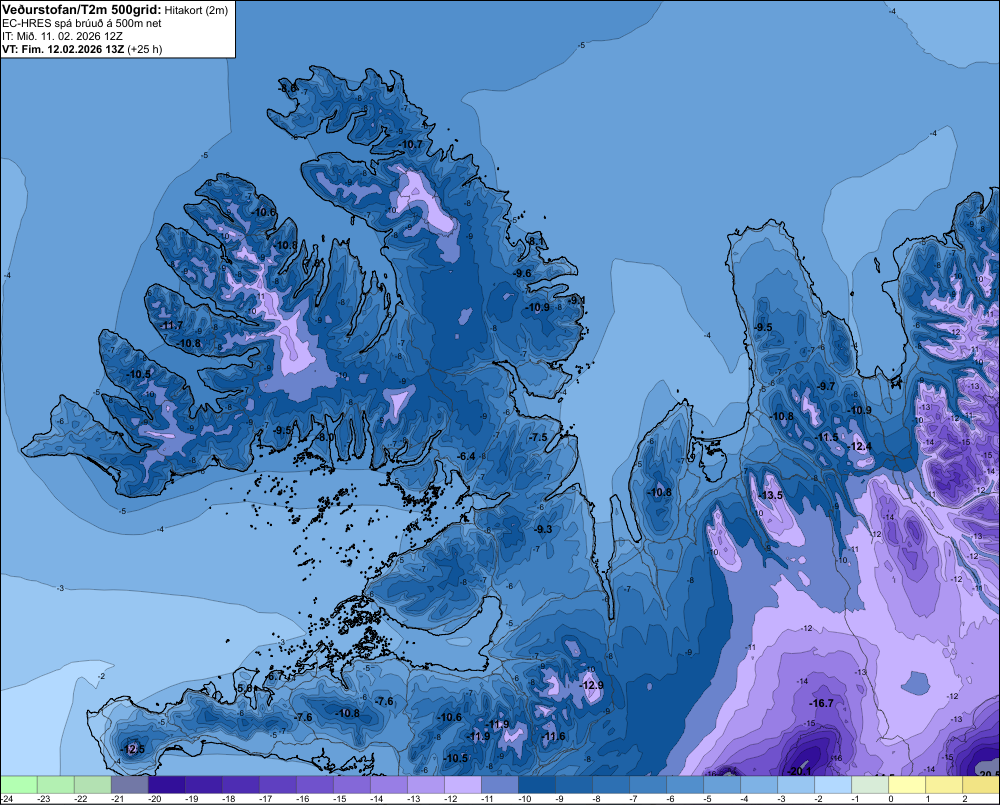1000x805 pixels.
Task: Click the -20.1 temperature value on the map
Action: pyautogui.click(x=799, y=771)
